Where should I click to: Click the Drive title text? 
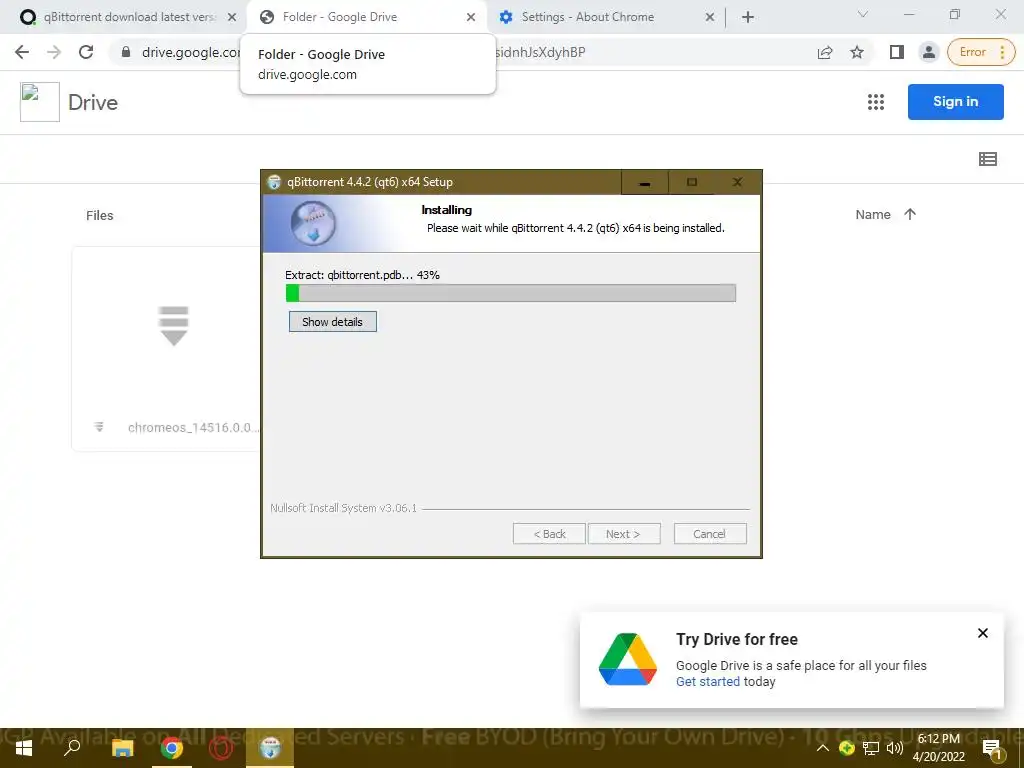93,103
